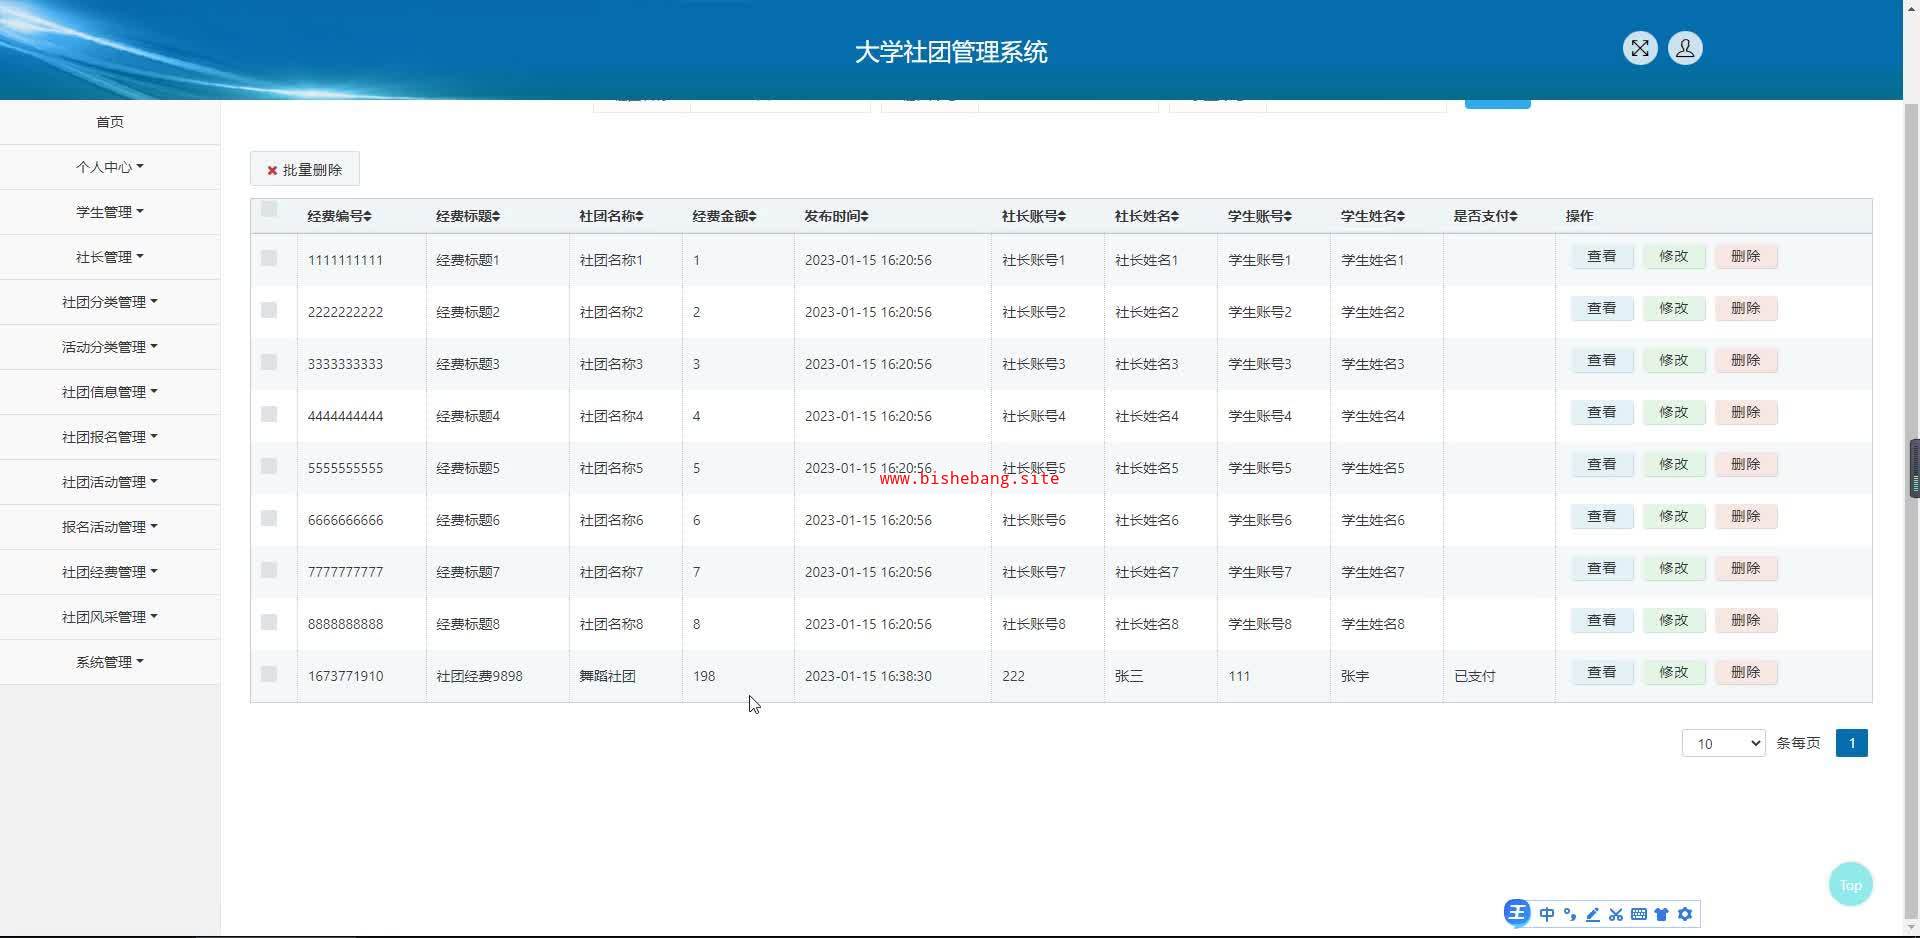Mark the checkbox for row 7777777777
The image size is (1920, 938).
point(269,570)
